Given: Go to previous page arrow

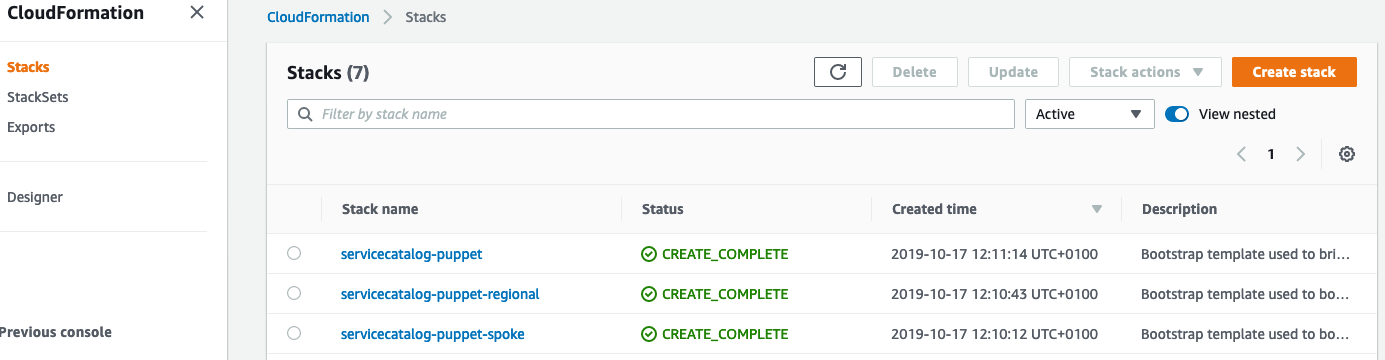Looking at the screenshot, I should pyautogui.click(x=1241, y=154).
